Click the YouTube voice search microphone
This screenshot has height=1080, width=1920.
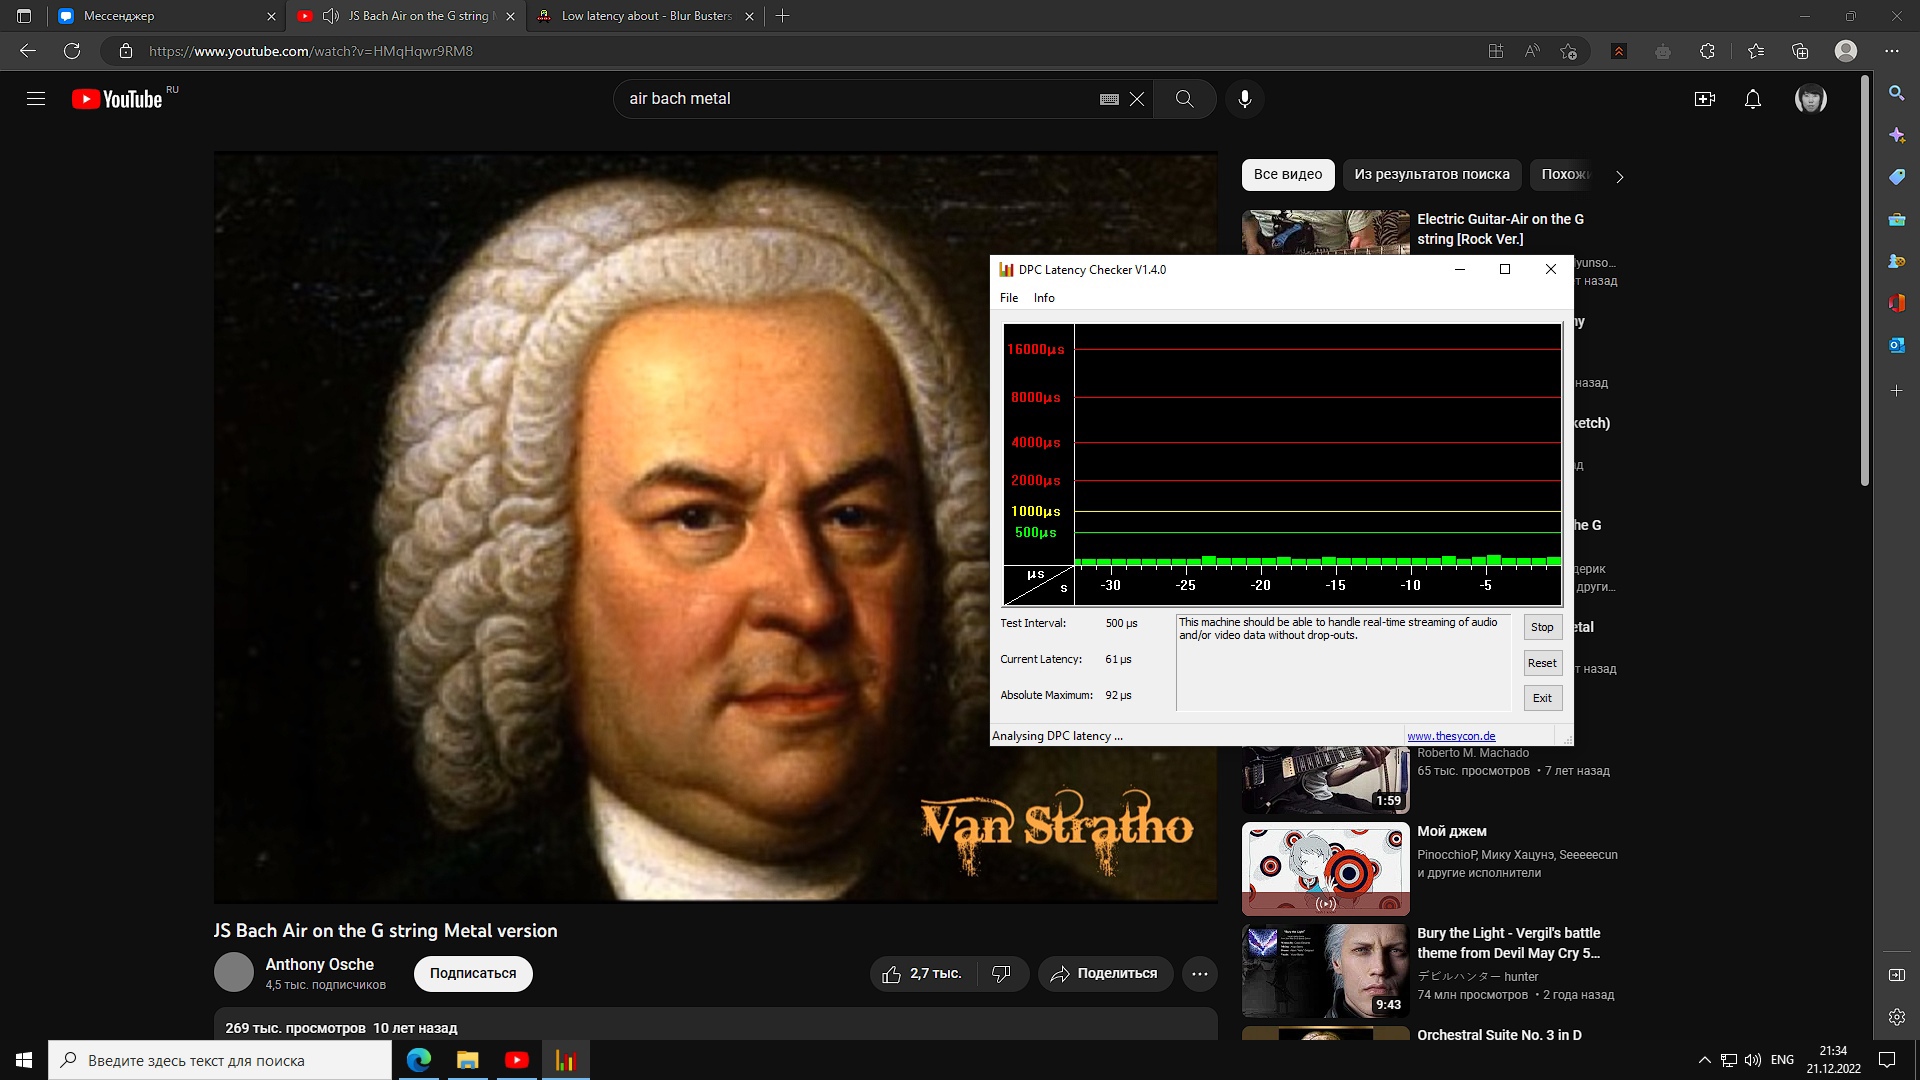pyautogui.click(x=1244, y=99)
